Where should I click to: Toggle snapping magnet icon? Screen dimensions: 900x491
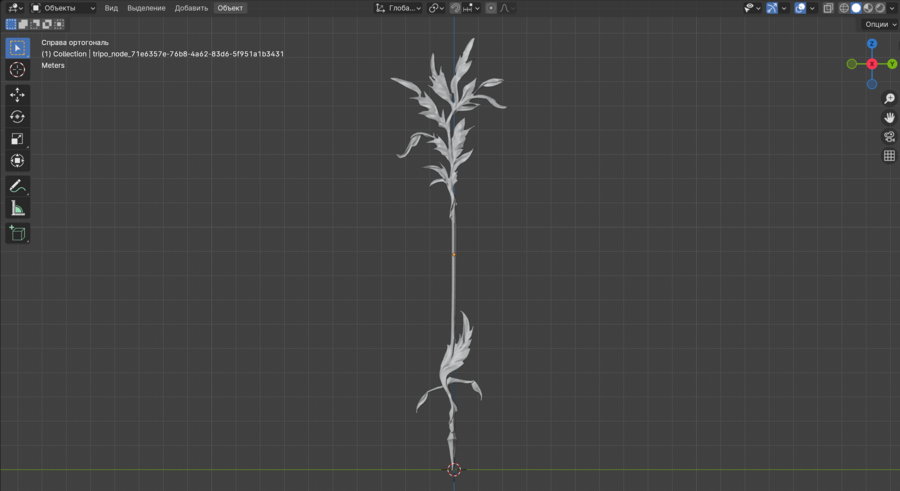pos(455,8)
